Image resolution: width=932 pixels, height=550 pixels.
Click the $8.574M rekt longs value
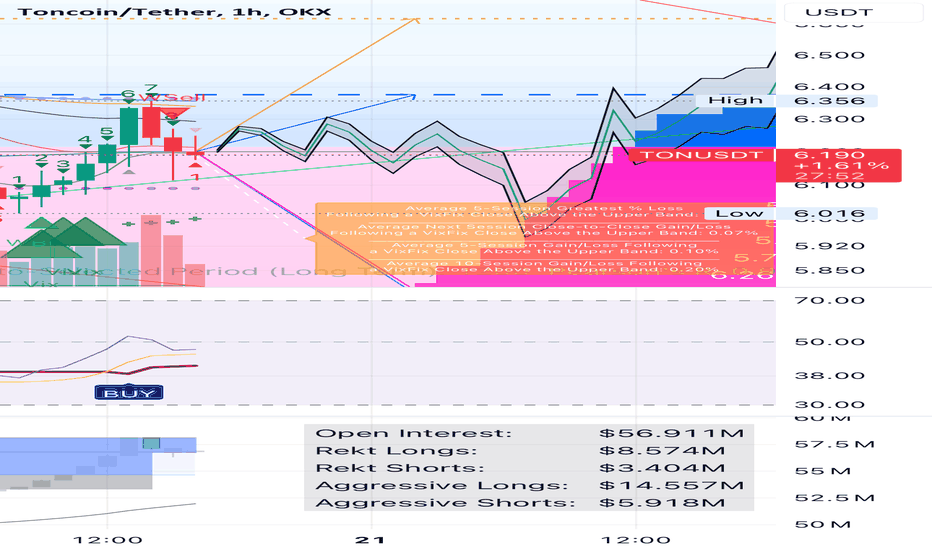[662, 451]
